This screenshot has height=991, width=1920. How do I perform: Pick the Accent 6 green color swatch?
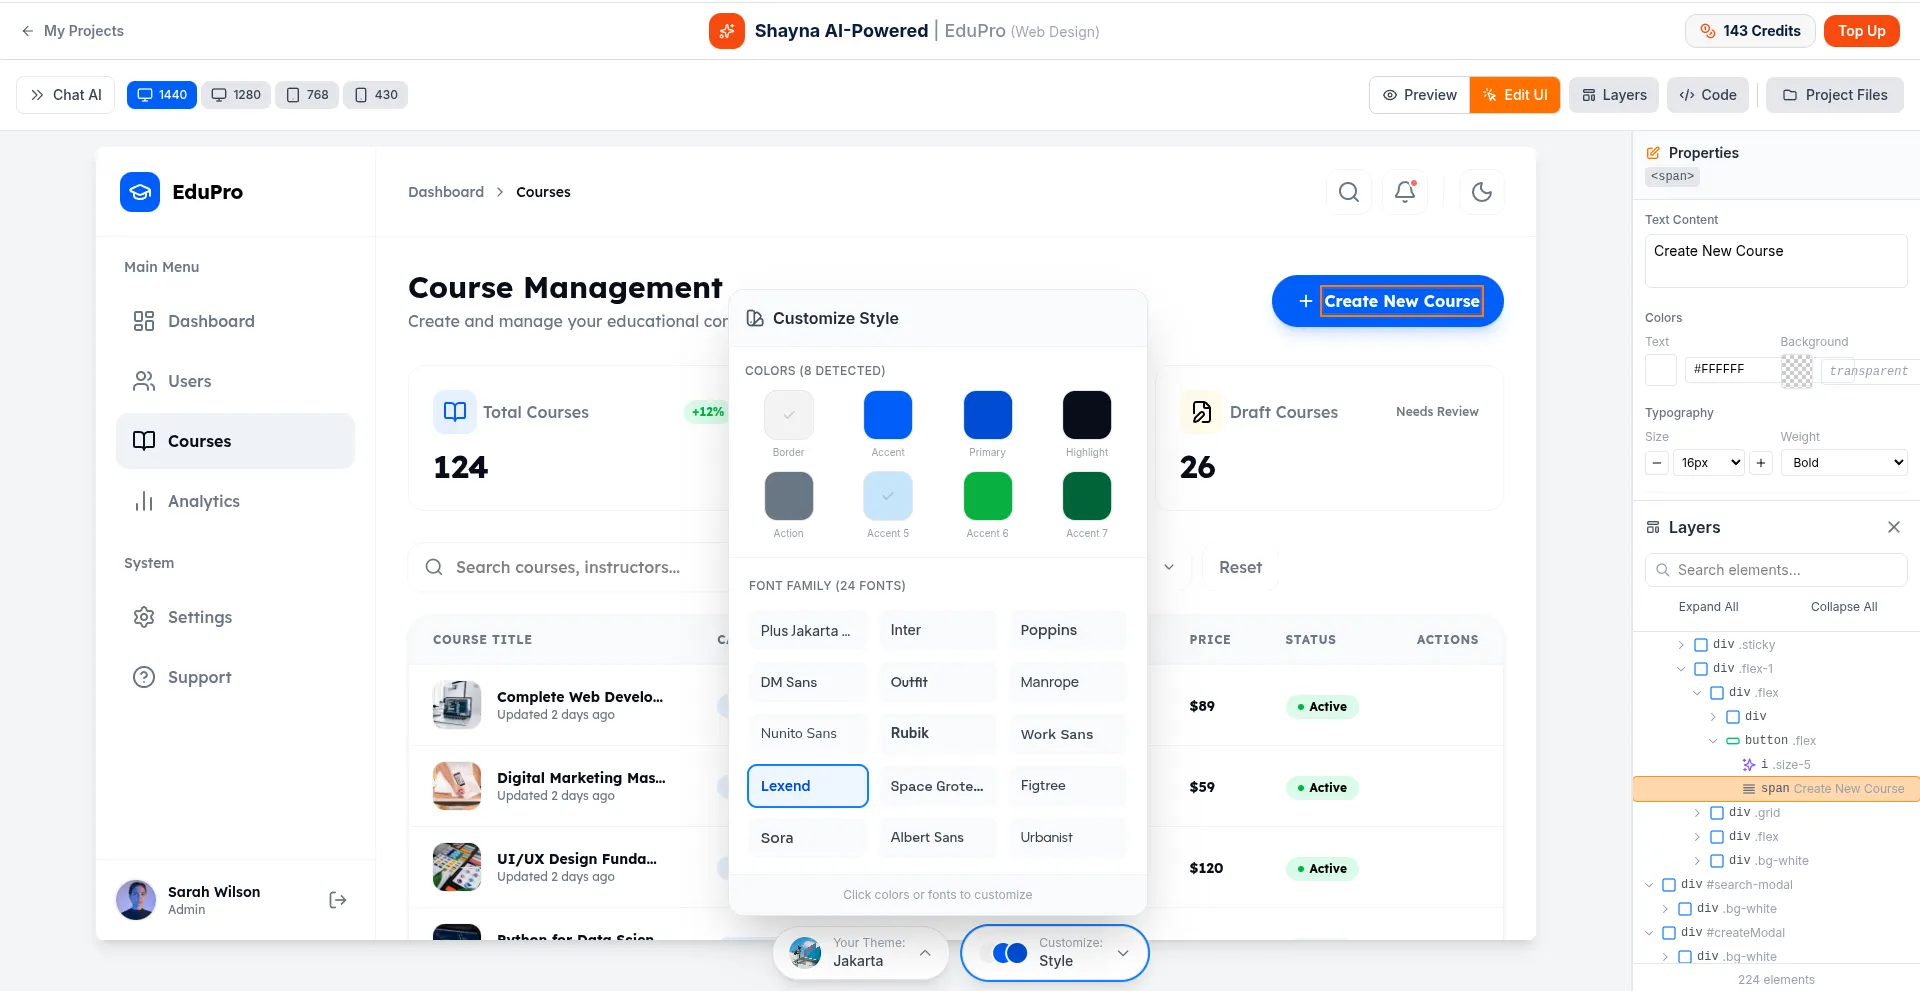(987, 496)
